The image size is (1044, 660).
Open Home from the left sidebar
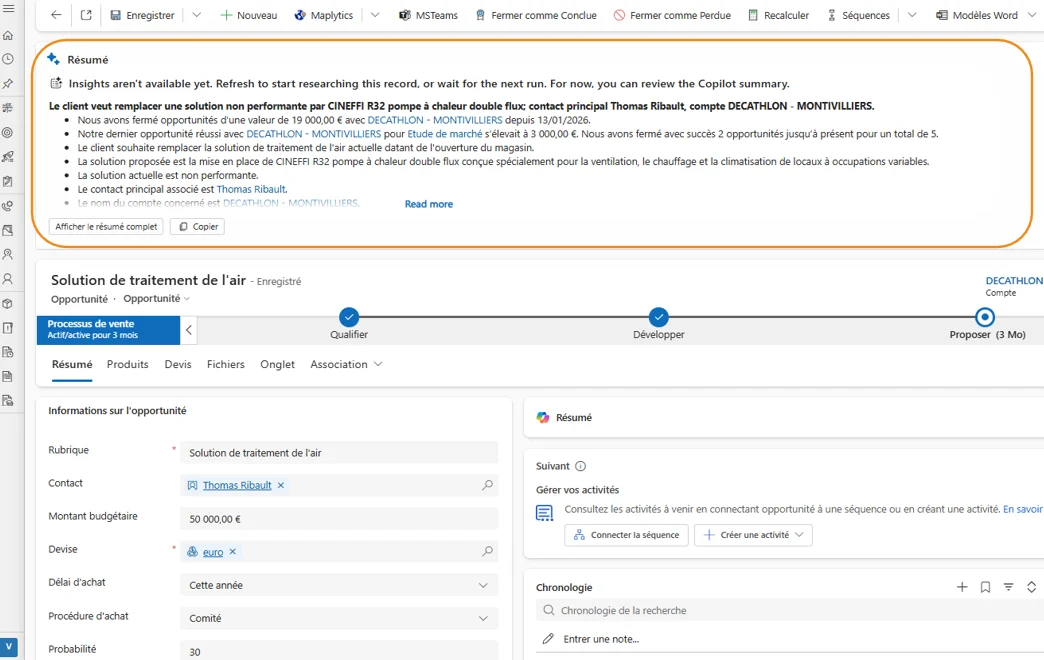(8, 35)
